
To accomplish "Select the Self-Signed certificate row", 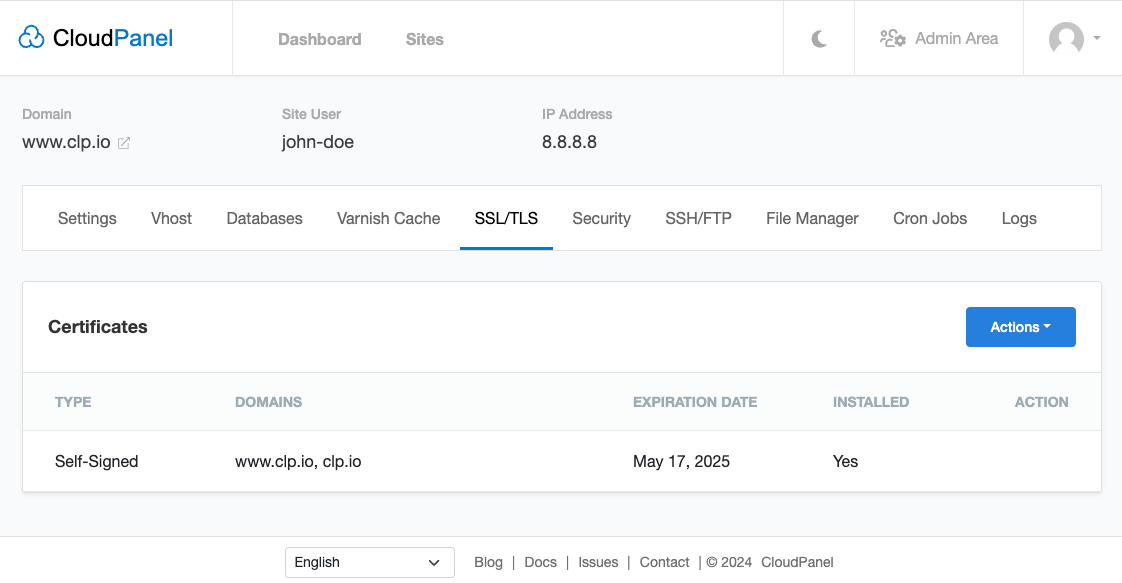I will 96,461.
